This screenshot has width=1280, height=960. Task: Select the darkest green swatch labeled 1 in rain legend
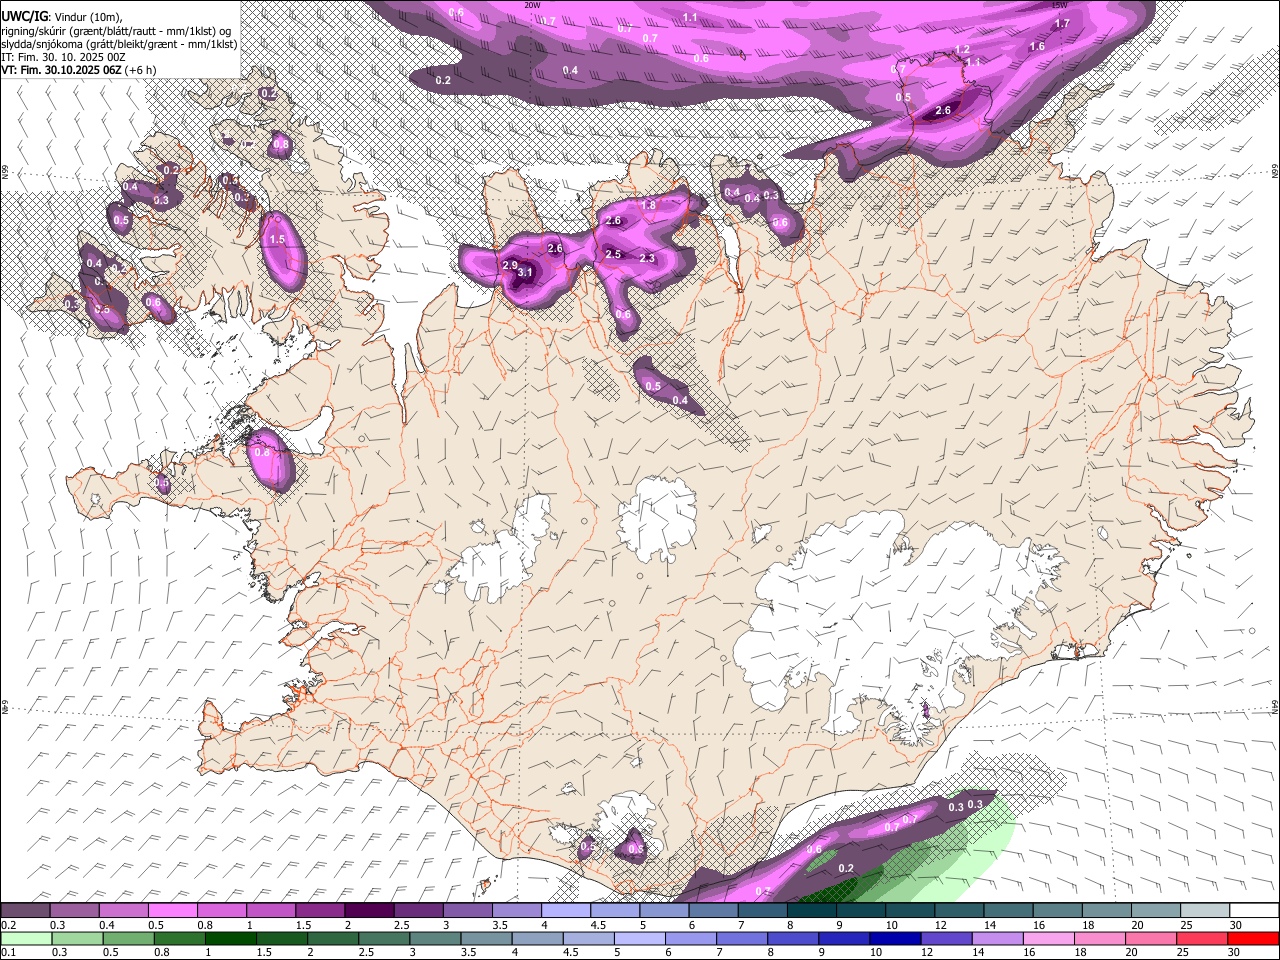(x=230, y=939)
